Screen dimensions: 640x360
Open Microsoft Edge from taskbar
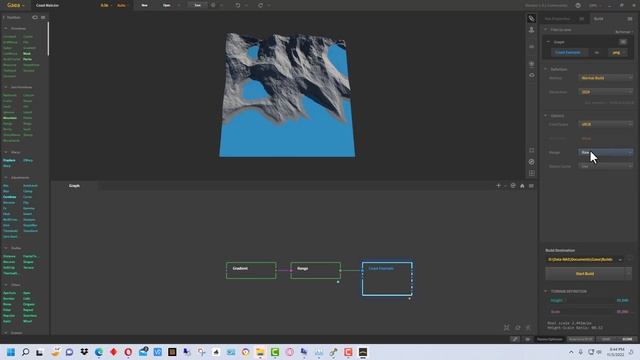99,352
